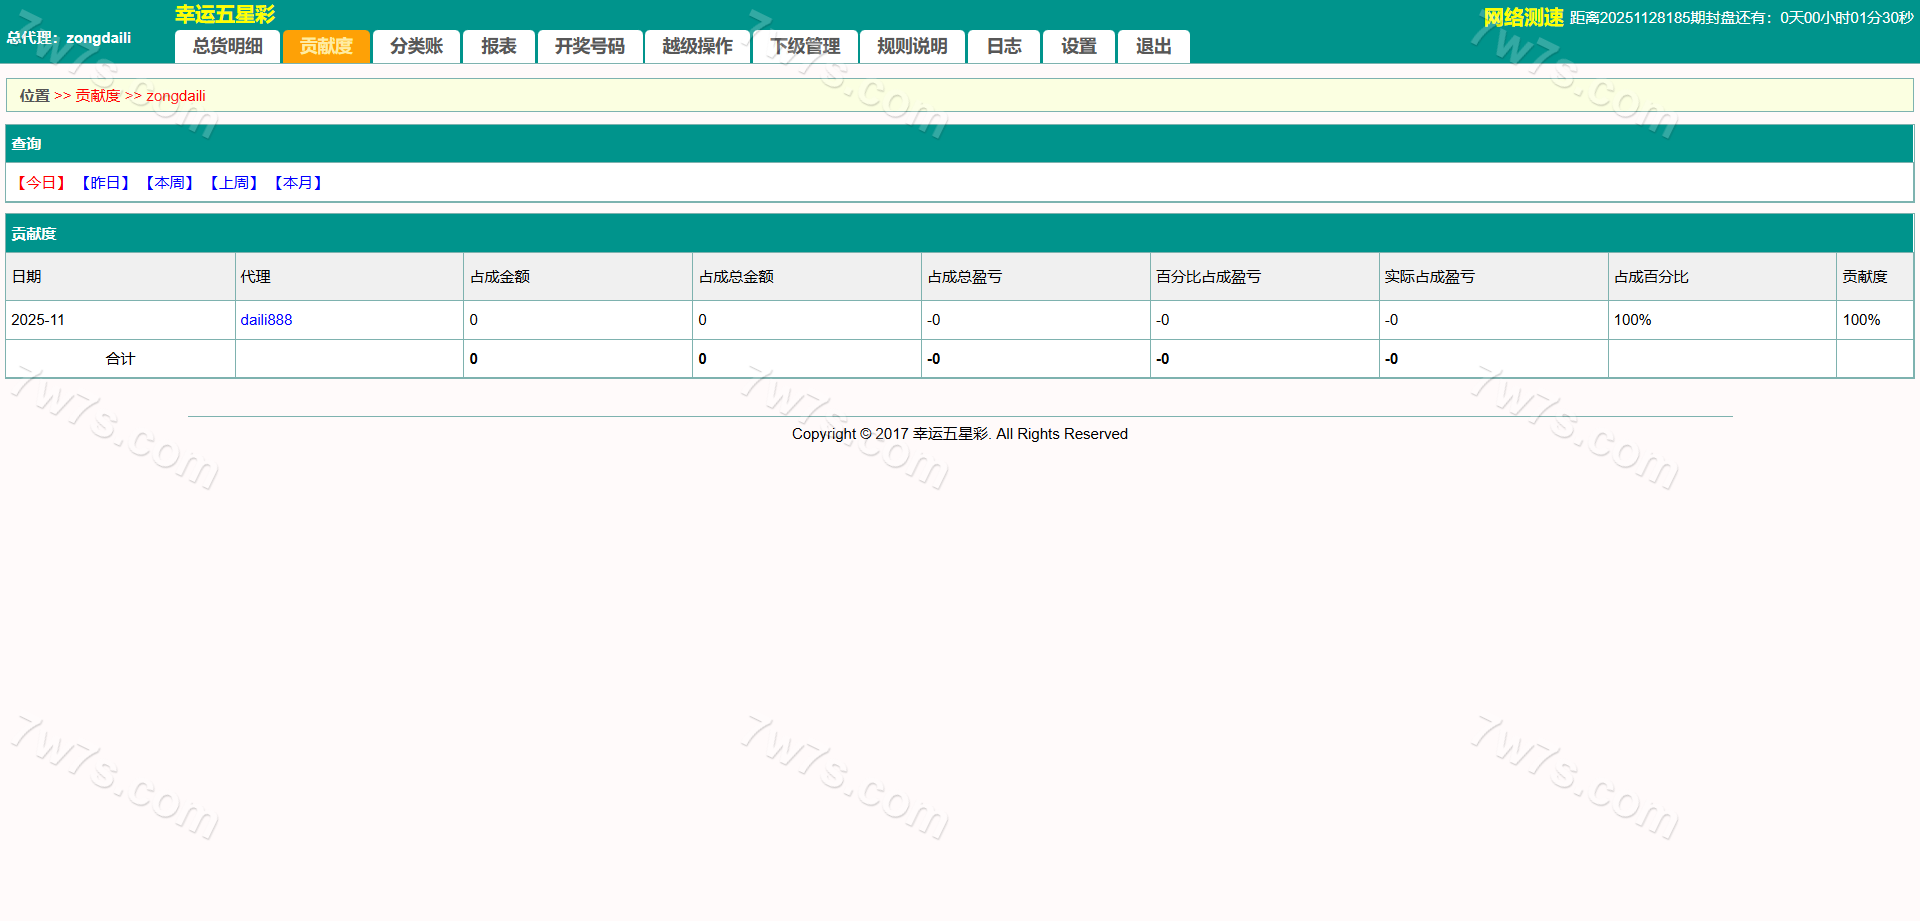Open the 日志 tab
This screenshot has width=1920, height=921.
(1004, 47)
